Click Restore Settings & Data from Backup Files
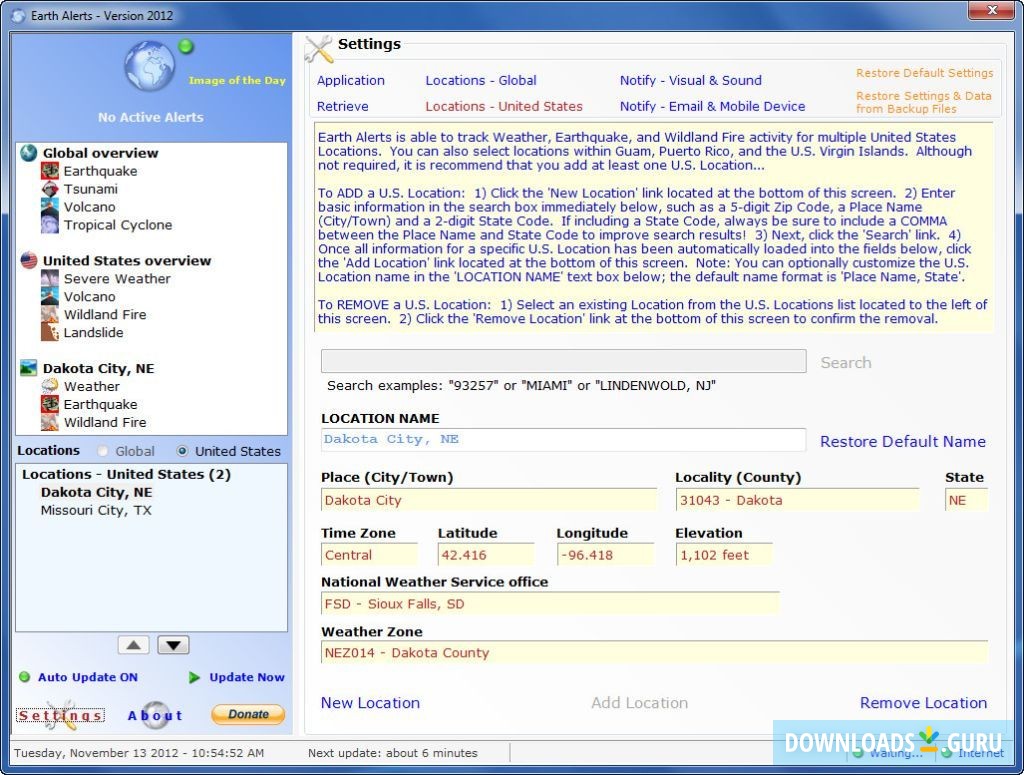This screenshot has height=775, width=1024. point(923,103)
